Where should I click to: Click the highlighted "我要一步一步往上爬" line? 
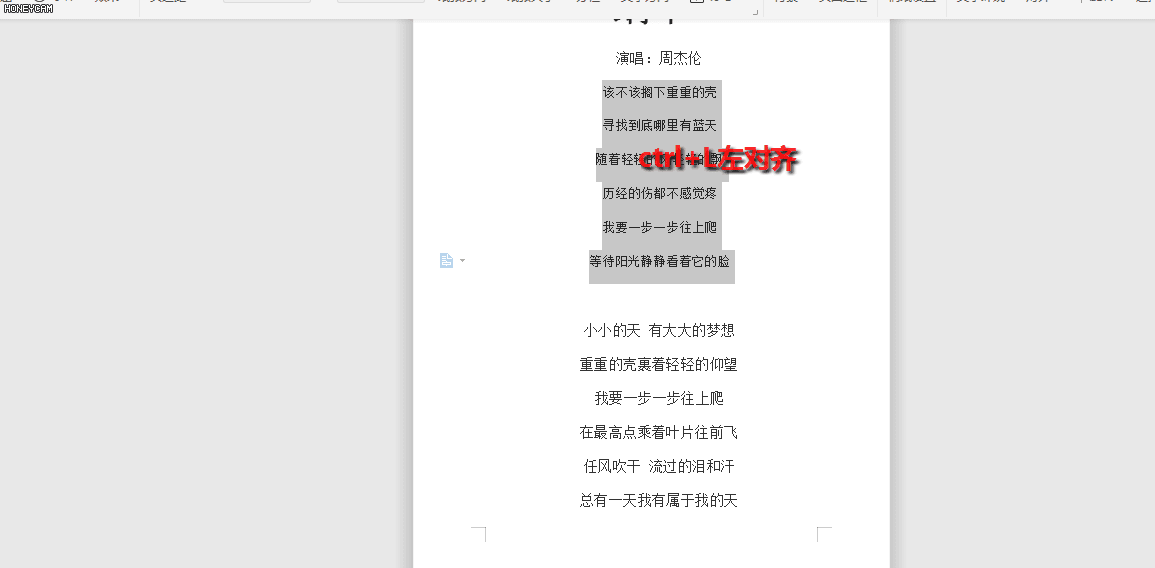[x=659, y=227]
